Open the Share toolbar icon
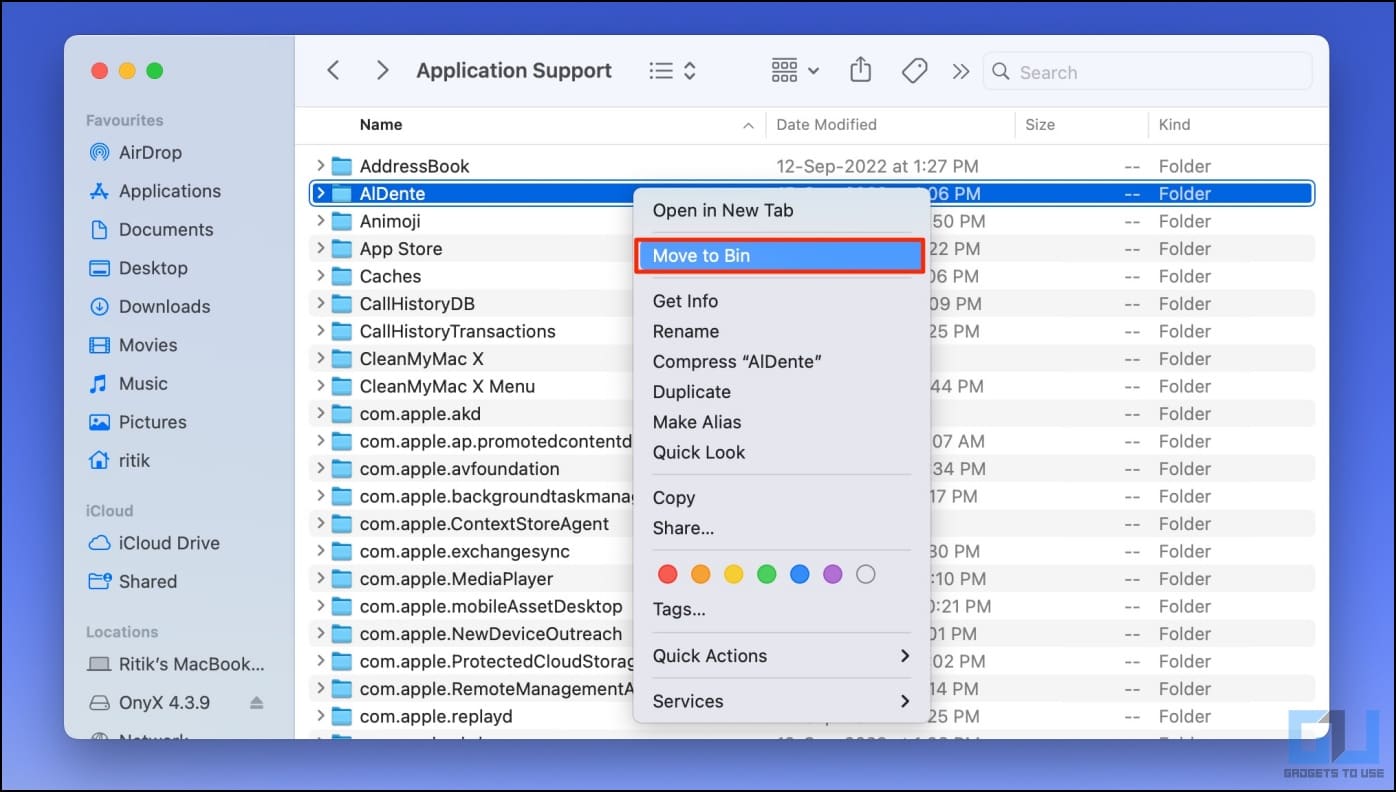The width and height of the screenshot is (1396, 792). (x=860, y=70)
